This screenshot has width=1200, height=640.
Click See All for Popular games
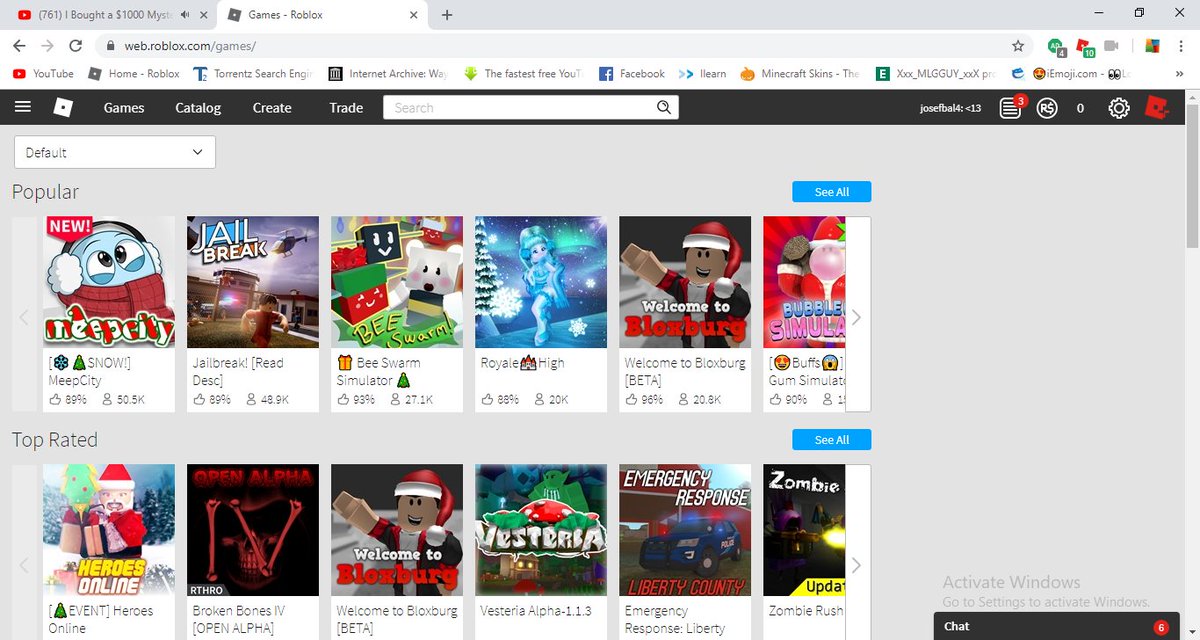831,192
